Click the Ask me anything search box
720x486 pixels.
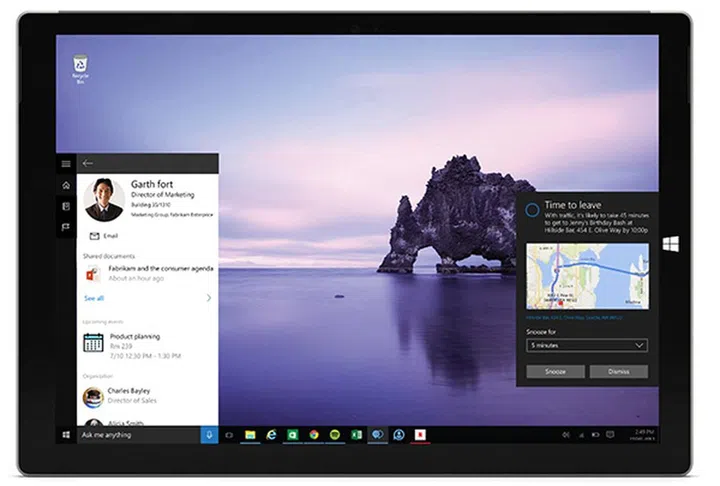coord(138,435)
